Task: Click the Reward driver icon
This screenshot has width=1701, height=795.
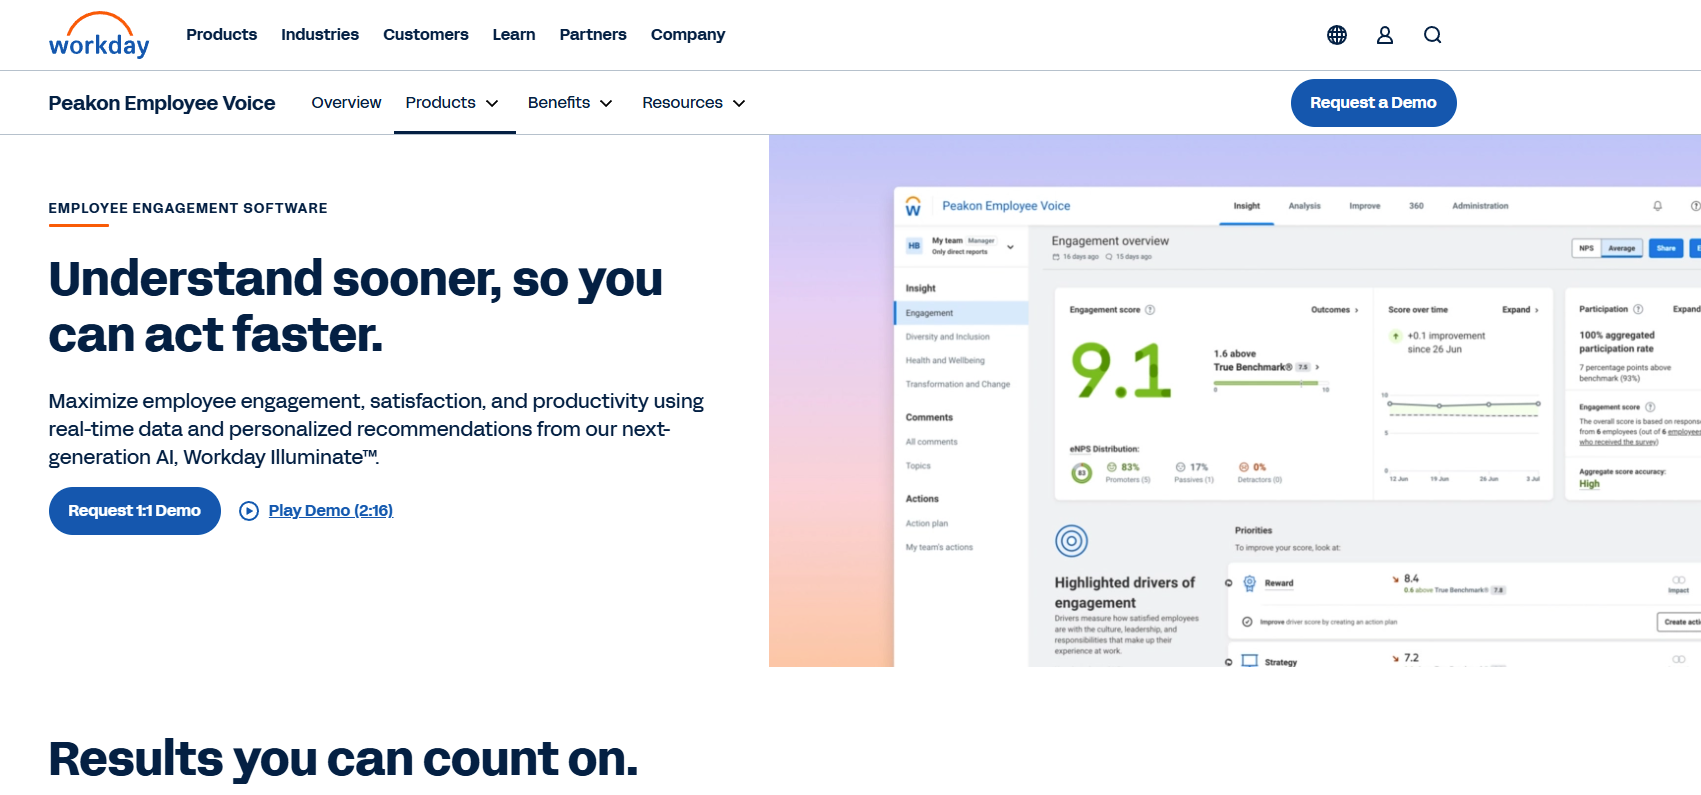Action: [x=1249, y=583]
